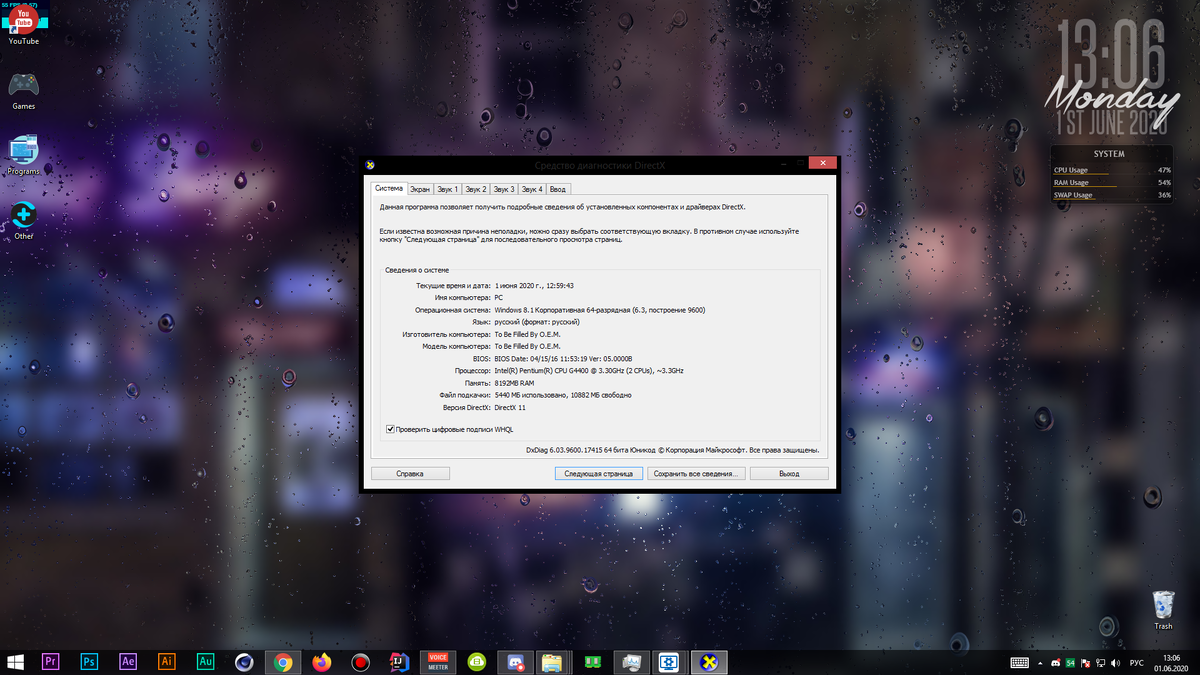Launch IntelliJ IDEA from the taskbar
1200x675 pixels.
399,662
